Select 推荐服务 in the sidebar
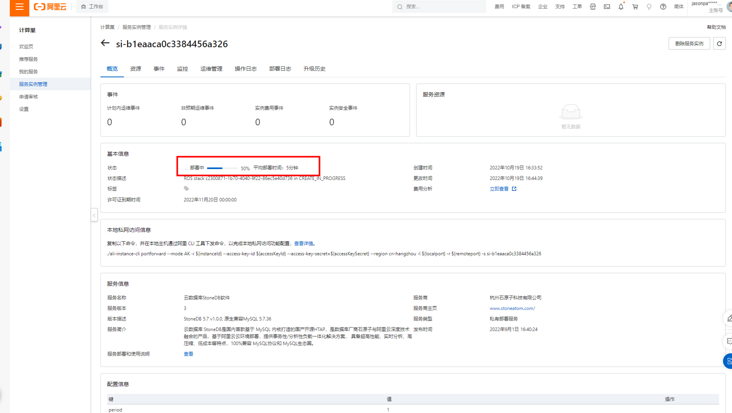The width and height of the screenshot is (732, 413). tap(28, 59)
